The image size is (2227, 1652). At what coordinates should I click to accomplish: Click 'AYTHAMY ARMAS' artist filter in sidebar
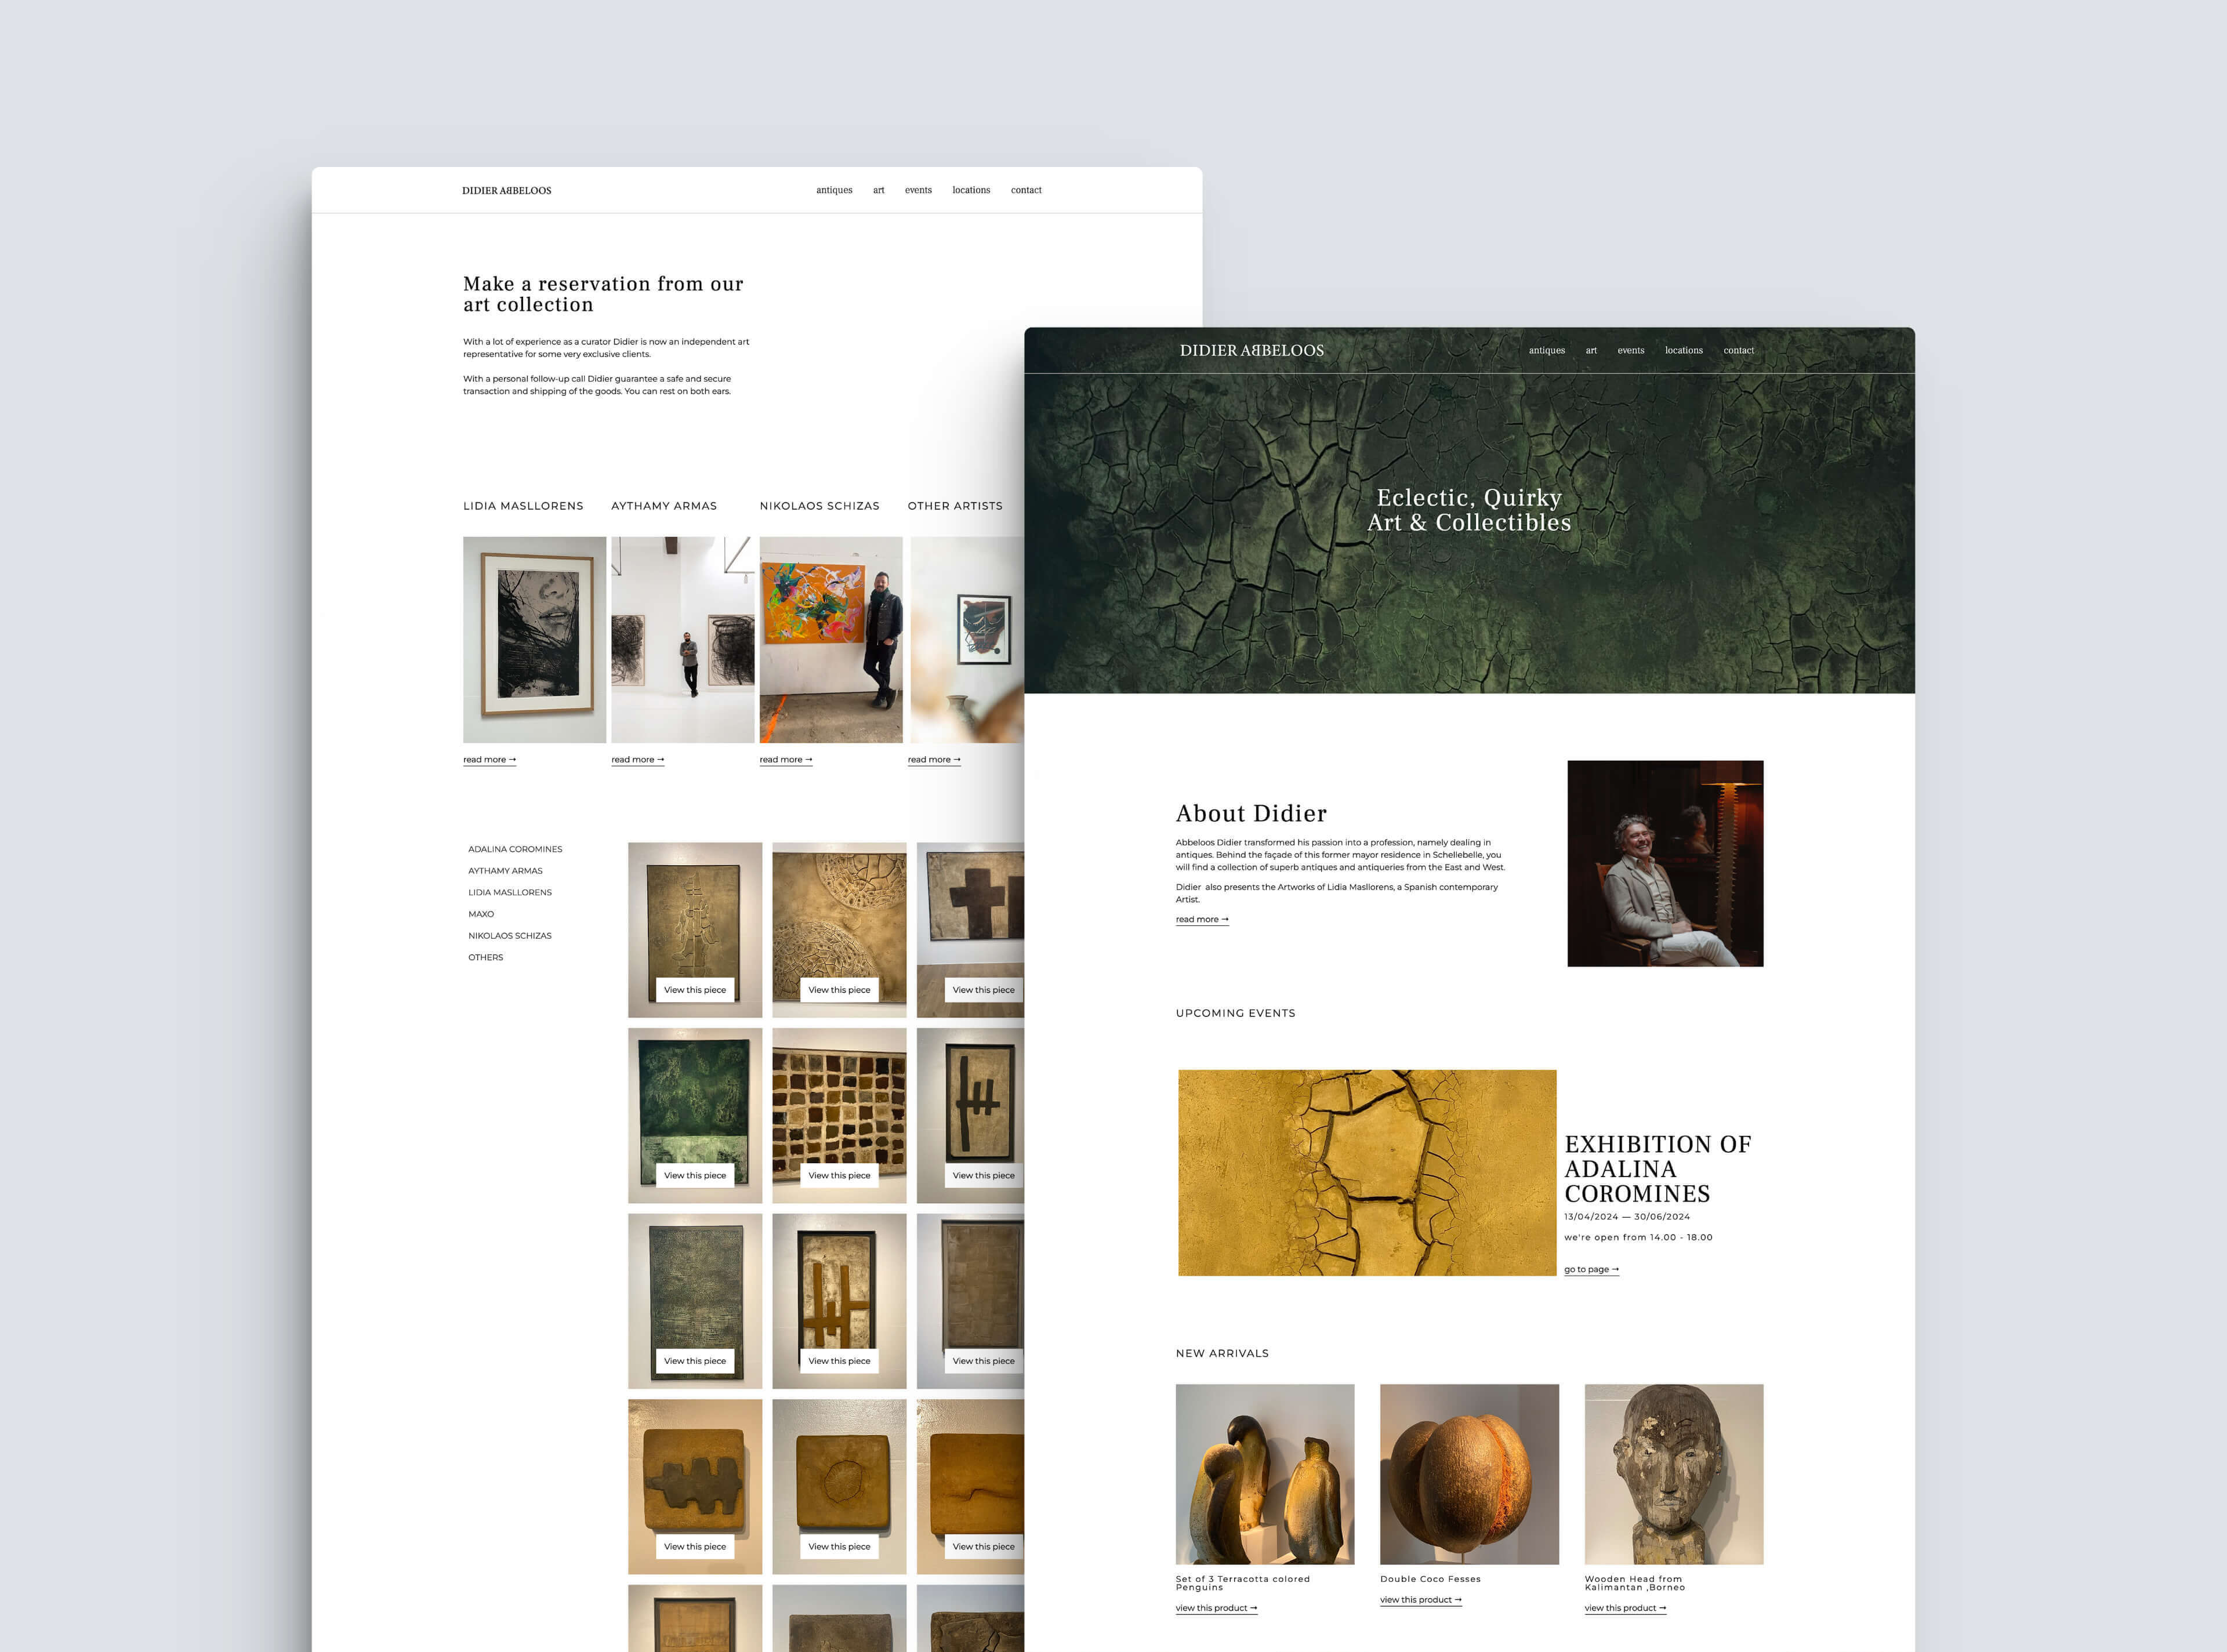(x=505, y=871)
